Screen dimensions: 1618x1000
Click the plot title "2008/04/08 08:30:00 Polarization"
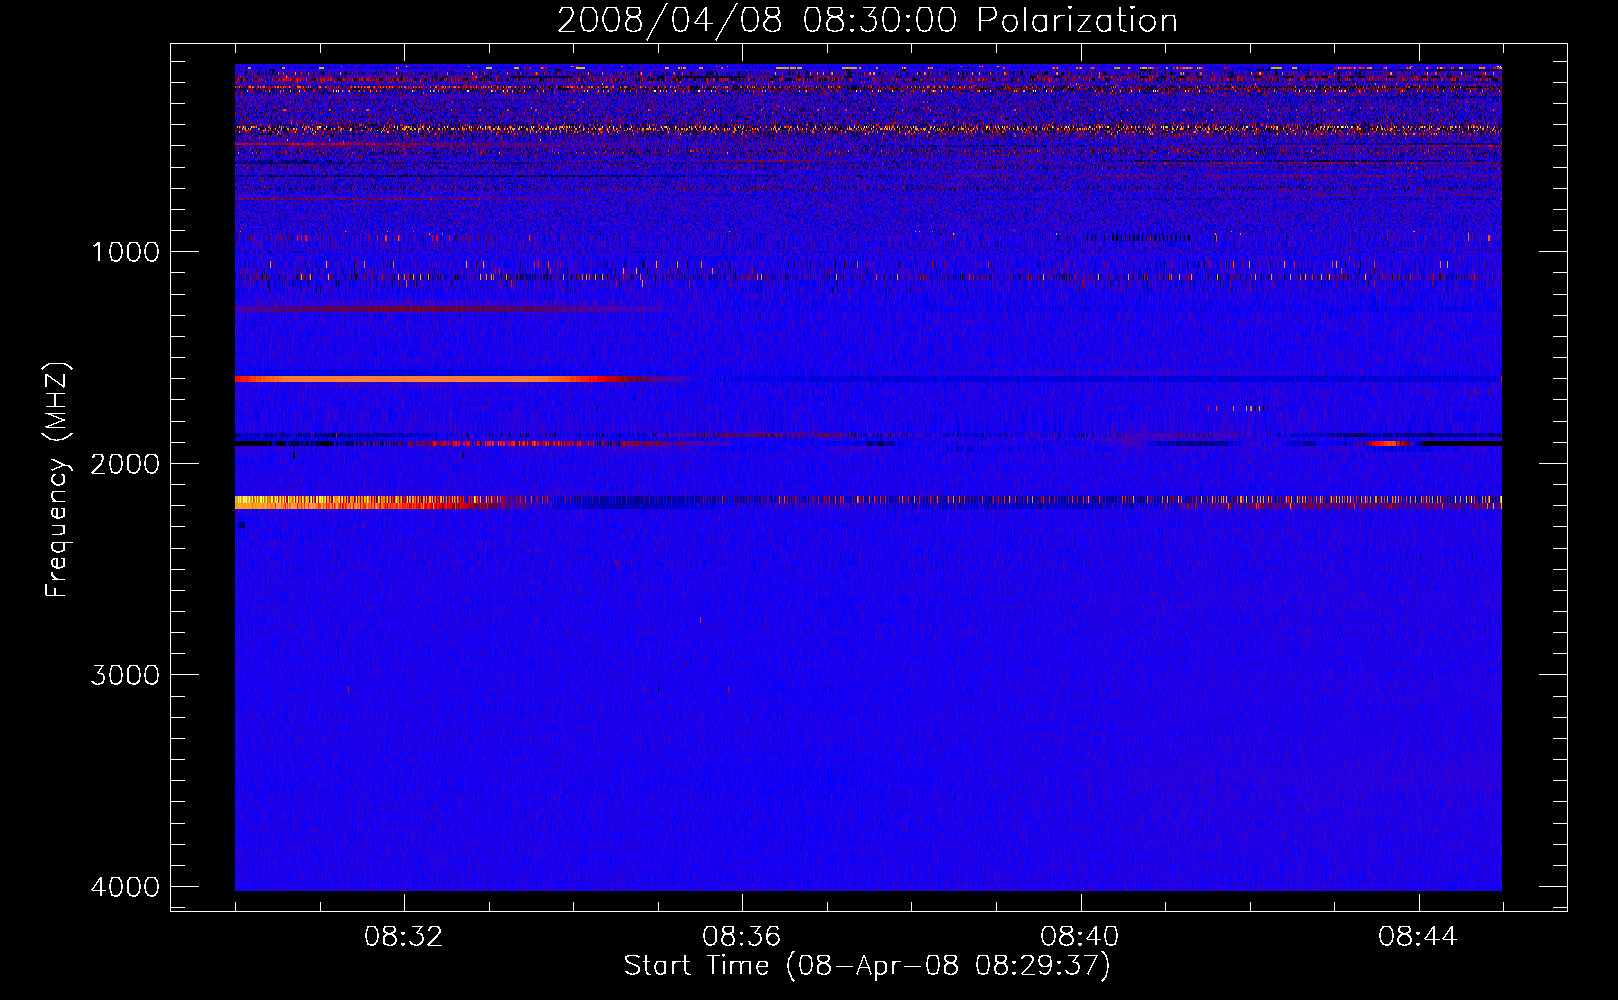tap(867, 21)
